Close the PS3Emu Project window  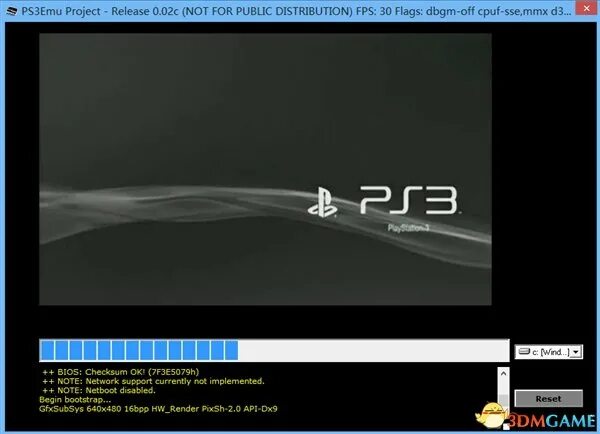[x=586, y=8]
